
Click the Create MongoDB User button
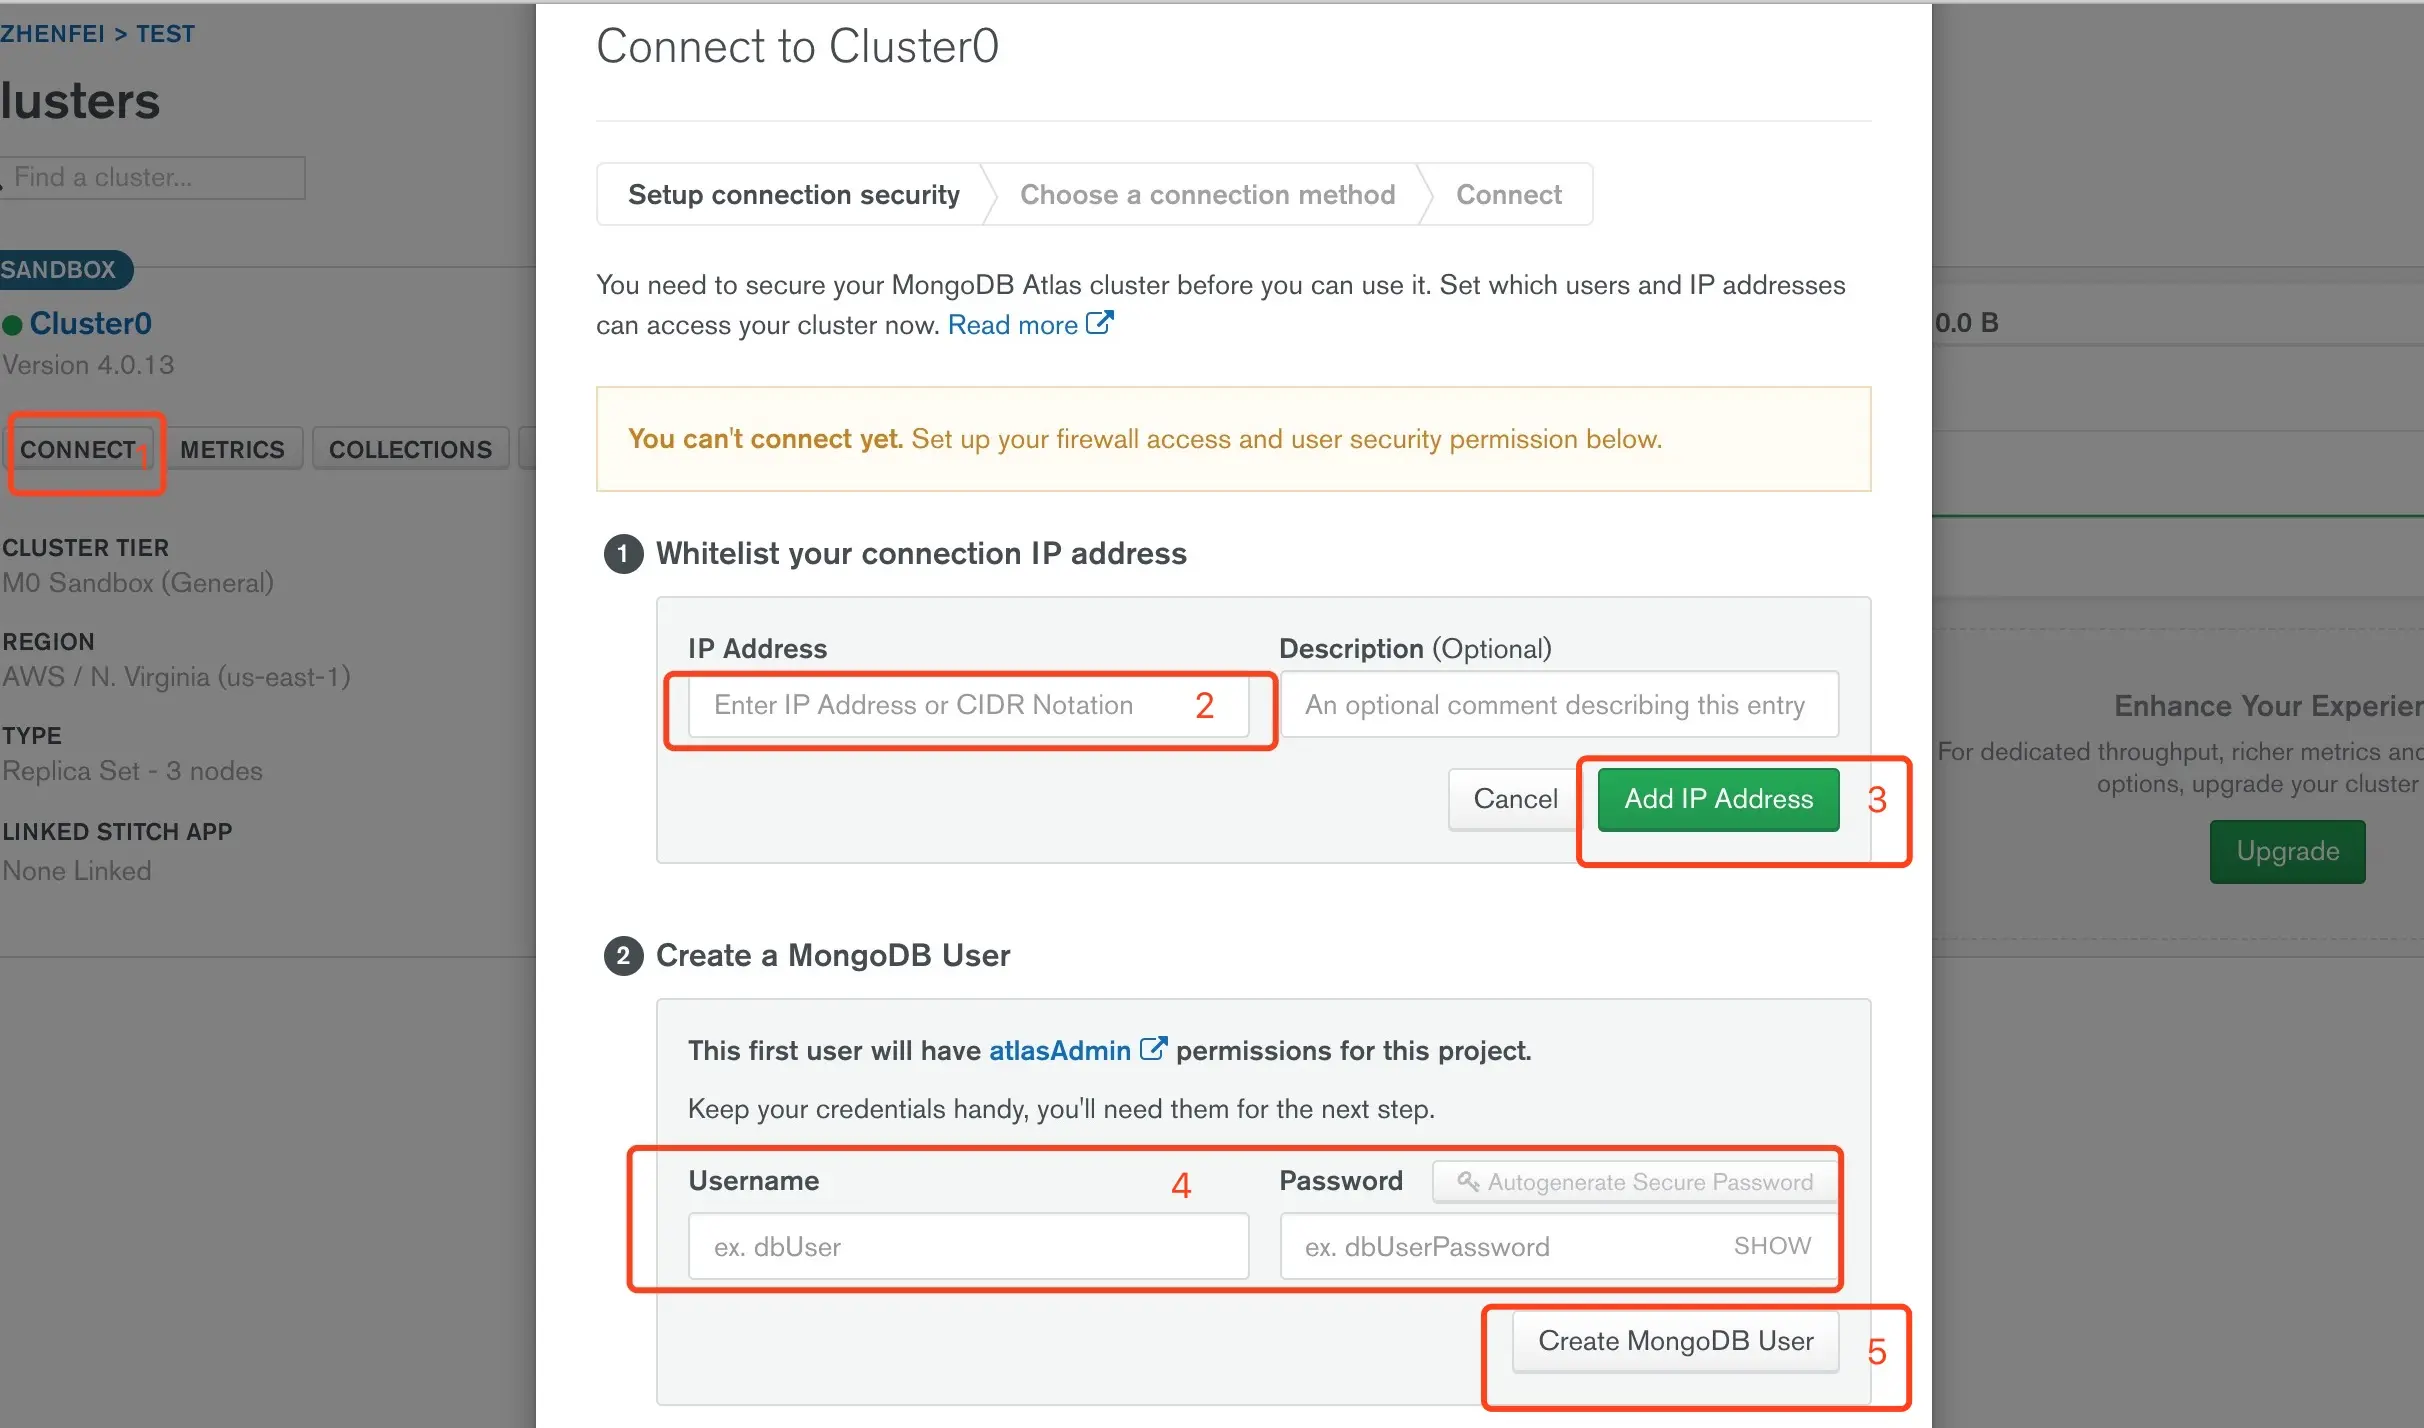[x=1675, y=1341]
